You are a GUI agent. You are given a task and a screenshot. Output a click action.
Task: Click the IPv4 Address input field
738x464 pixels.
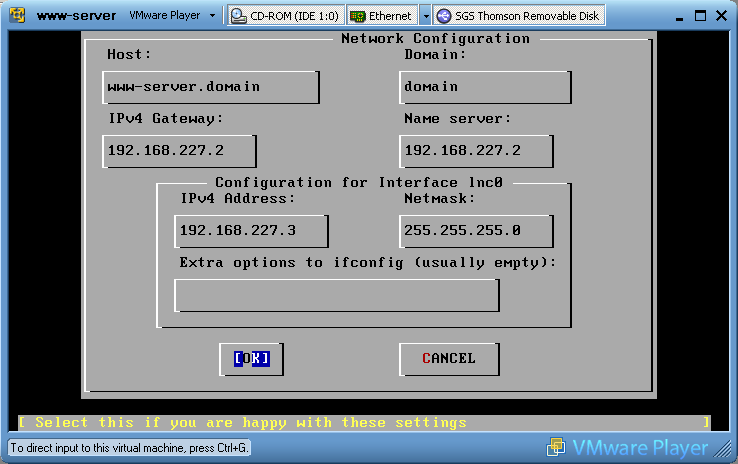coord(251,231)
